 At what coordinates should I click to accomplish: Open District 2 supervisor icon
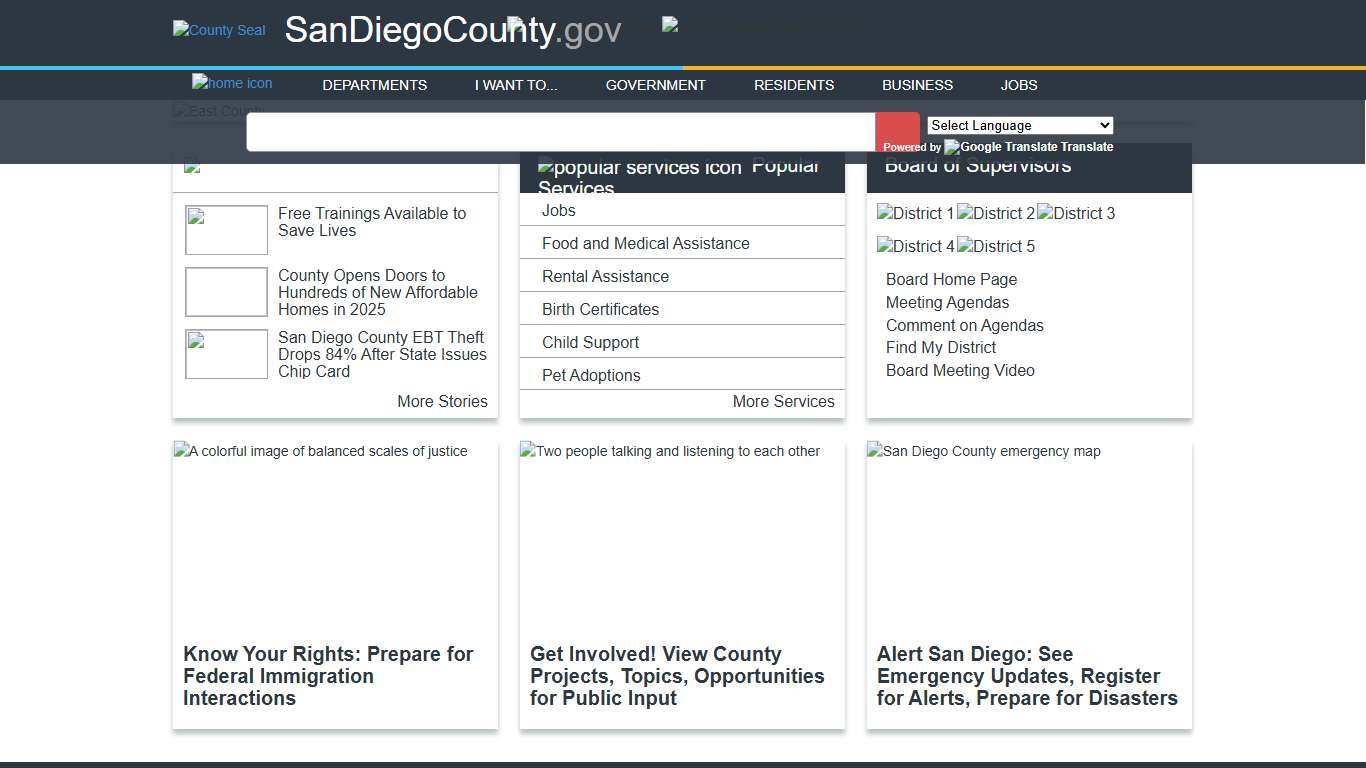(x=995, y=213)
